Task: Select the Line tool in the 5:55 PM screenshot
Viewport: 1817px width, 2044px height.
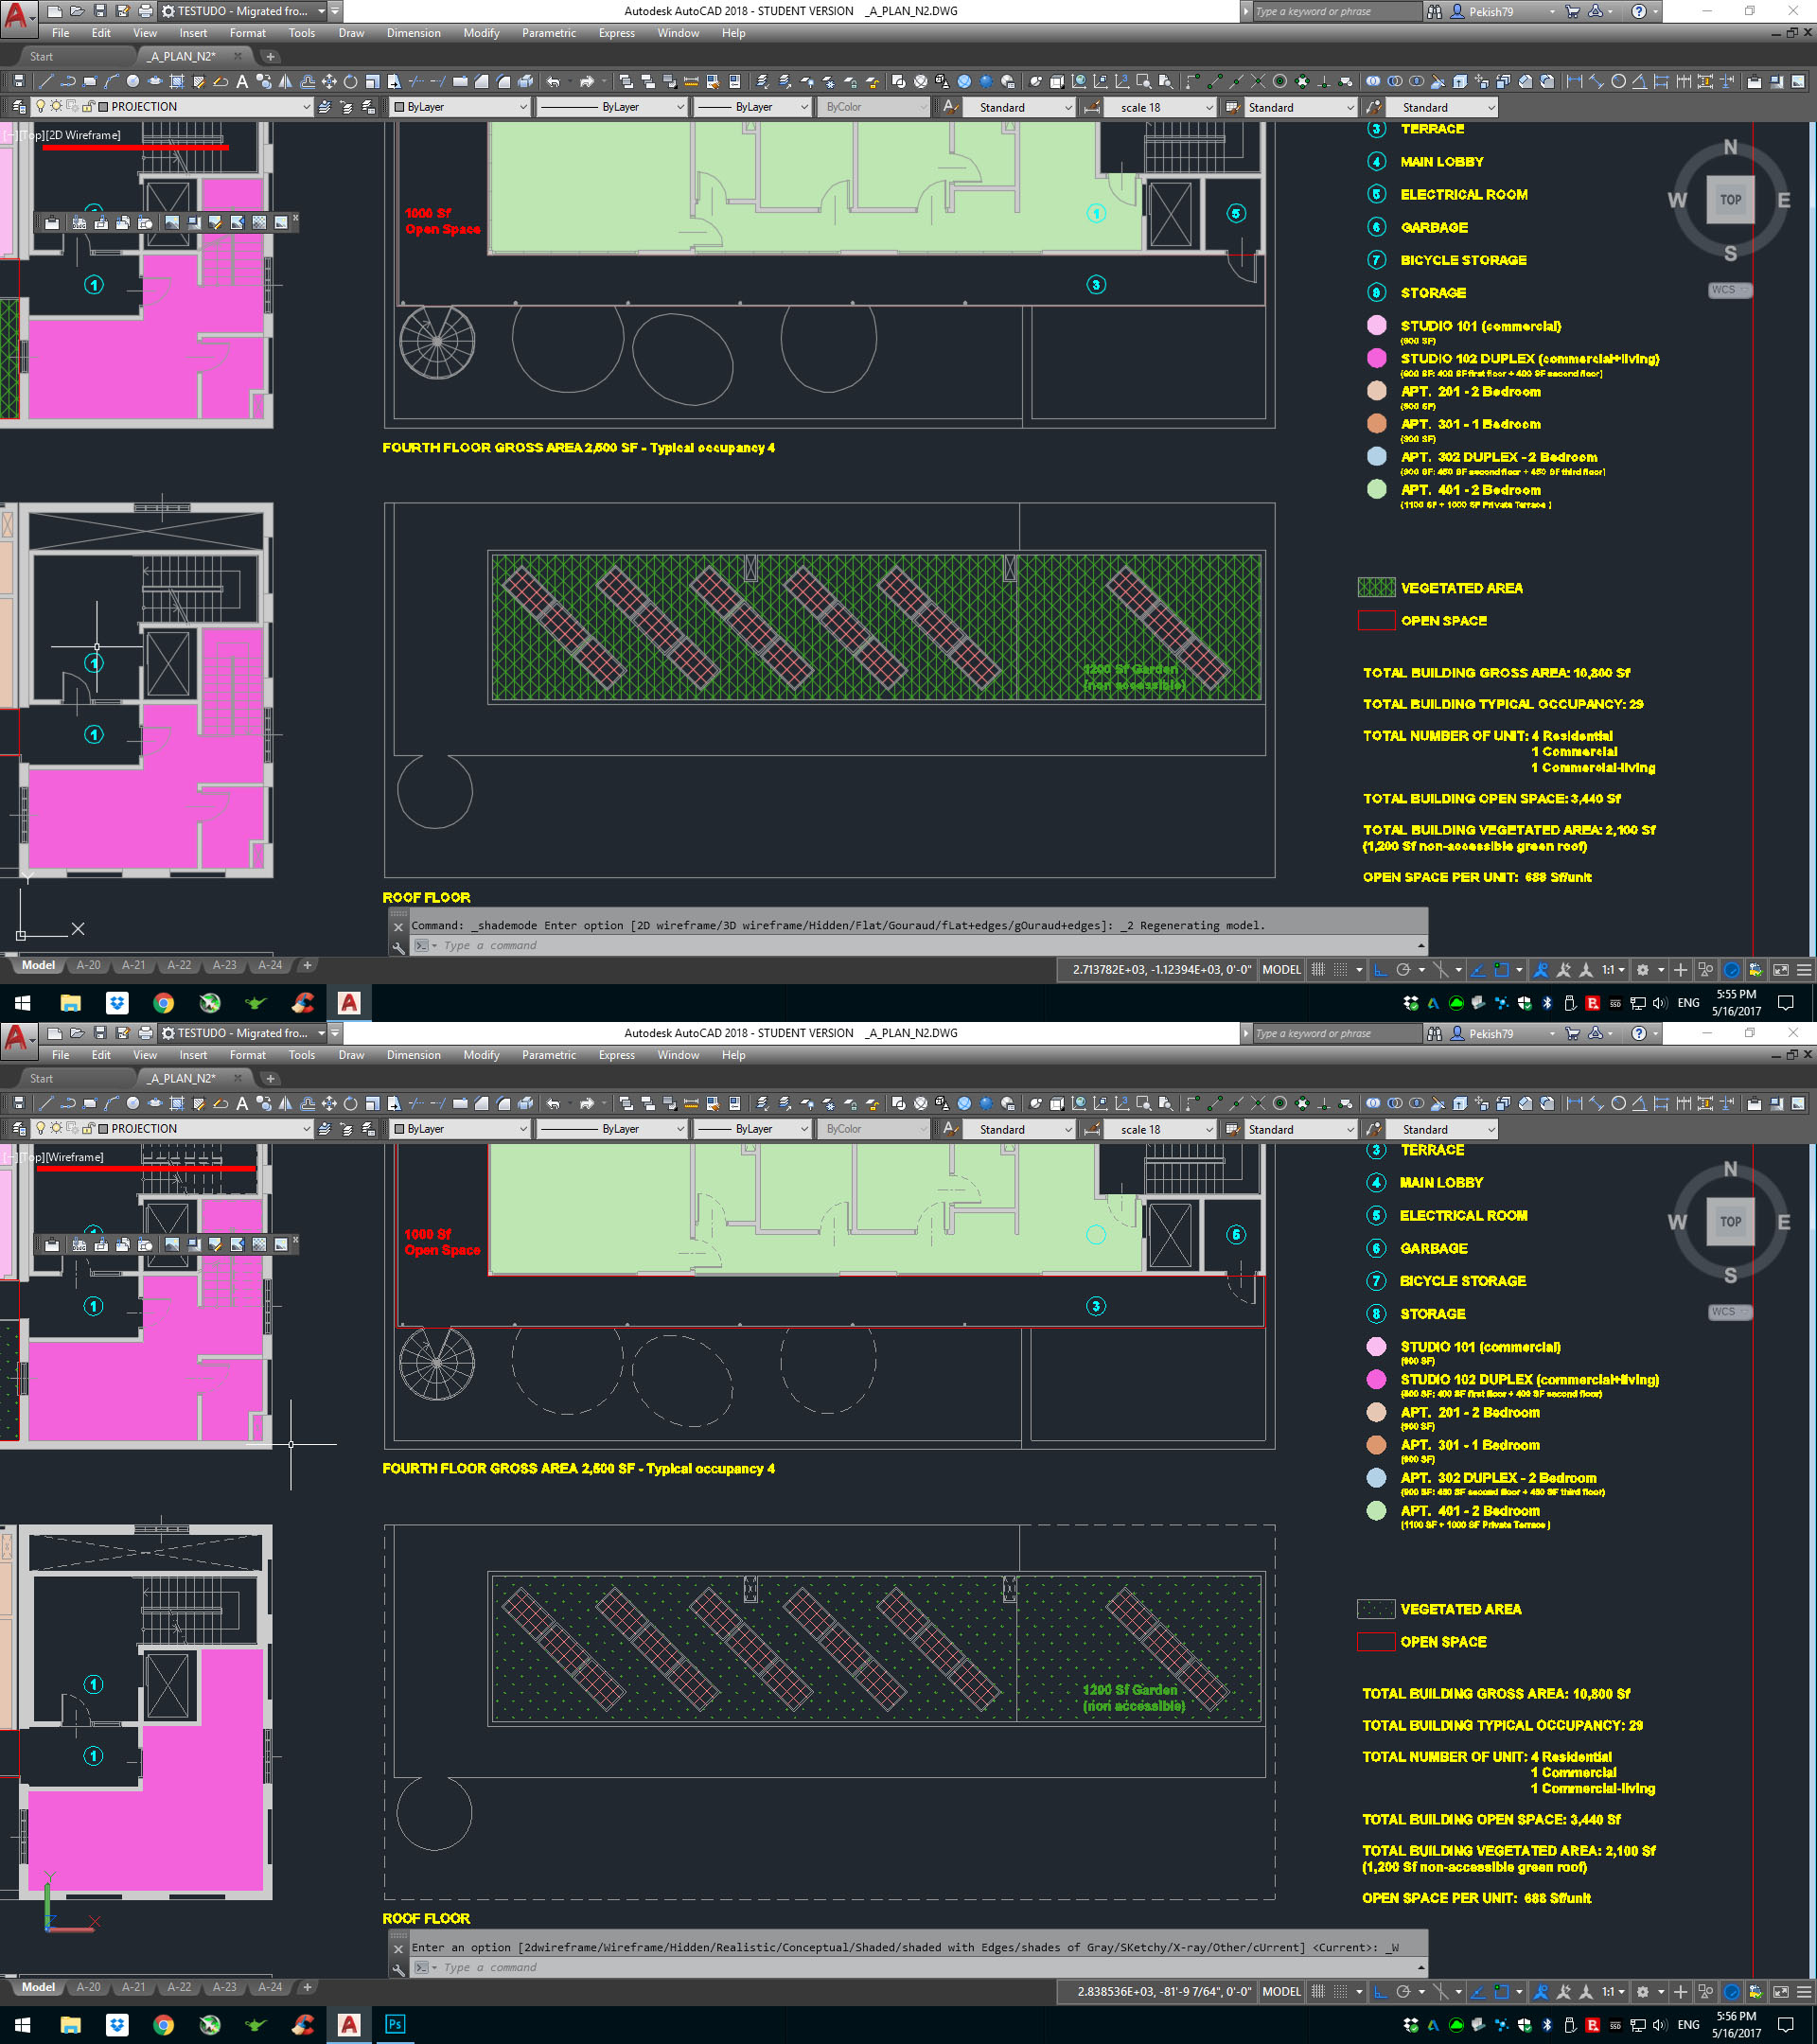Action: click(46, 82)
